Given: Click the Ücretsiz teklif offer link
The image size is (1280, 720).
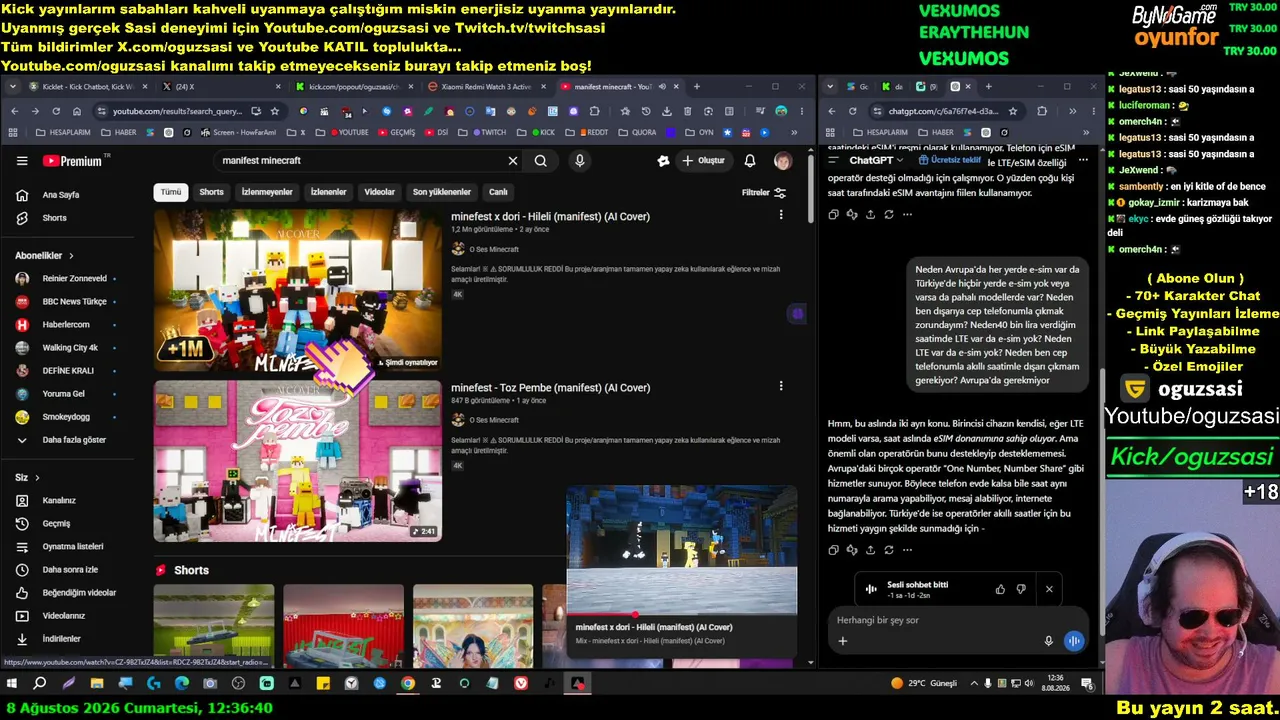Looking at the screenshot, I should coord(950,160).
